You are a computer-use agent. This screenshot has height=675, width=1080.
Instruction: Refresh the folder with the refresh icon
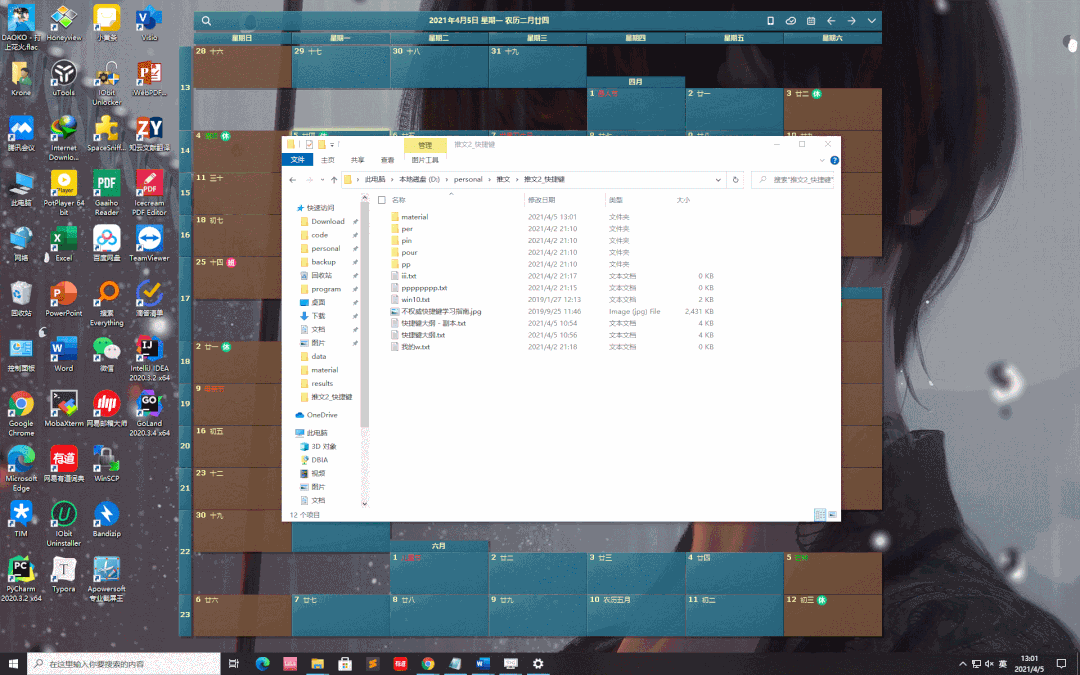[735, 179]
